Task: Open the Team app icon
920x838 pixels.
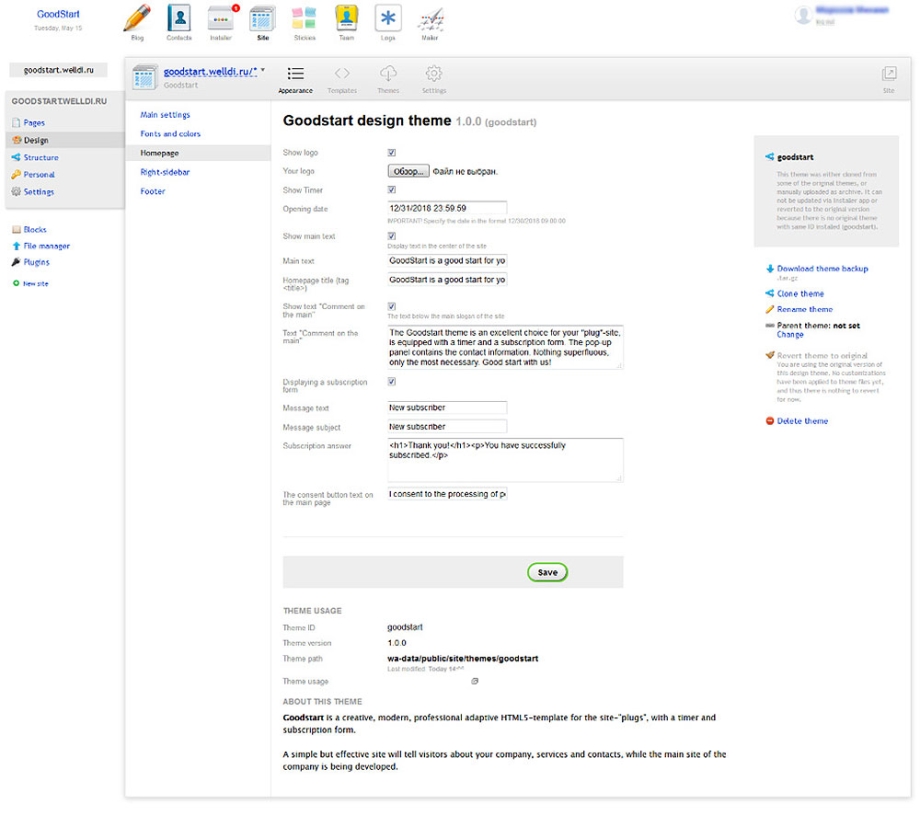Action: 346,19
